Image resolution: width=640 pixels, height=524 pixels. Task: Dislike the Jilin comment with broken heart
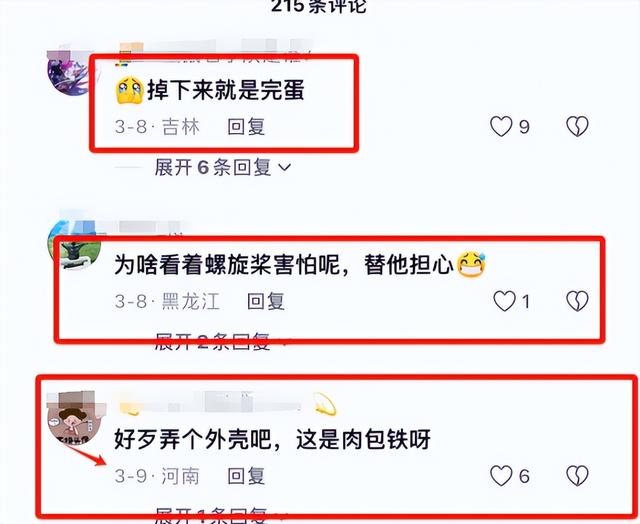[x=578, y=126]
